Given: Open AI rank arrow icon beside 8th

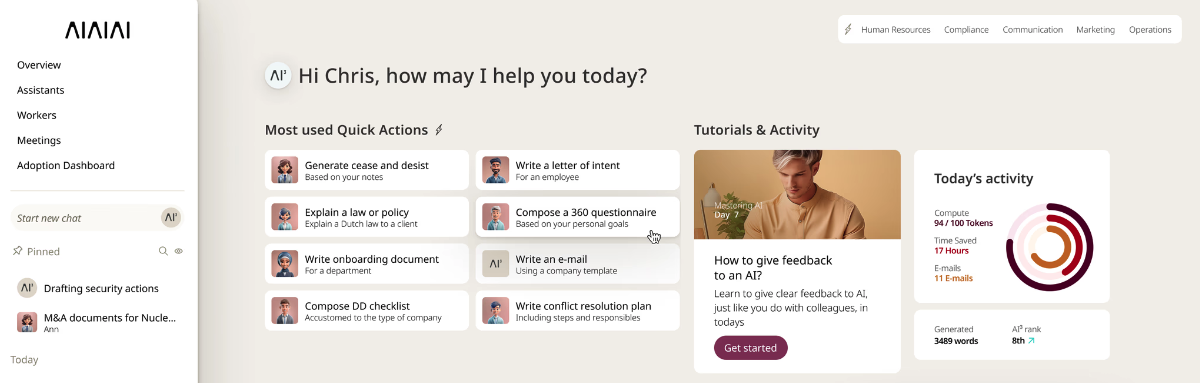Looking at the screenshot, I should [1031, 341].
